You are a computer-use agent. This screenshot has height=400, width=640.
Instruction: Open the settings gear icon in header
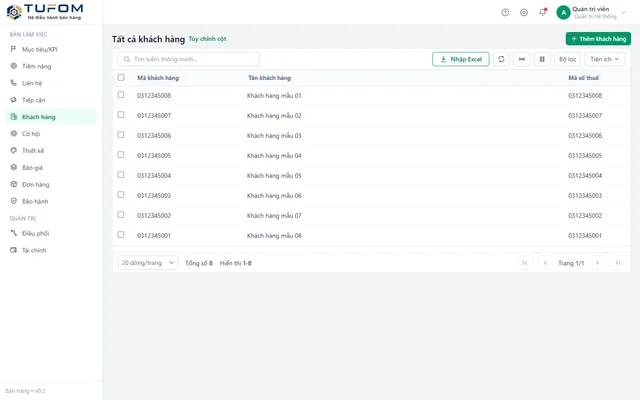[x=524, y=13]
